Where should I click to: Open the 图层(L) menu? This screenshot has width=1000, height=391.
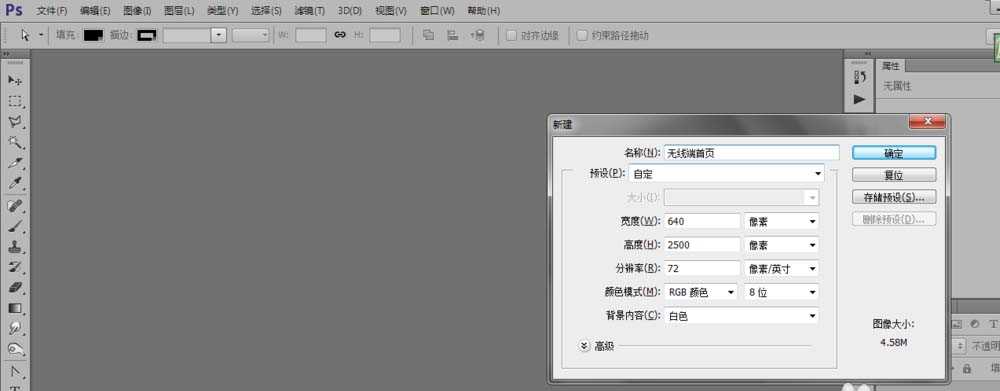tap(179, 11)
